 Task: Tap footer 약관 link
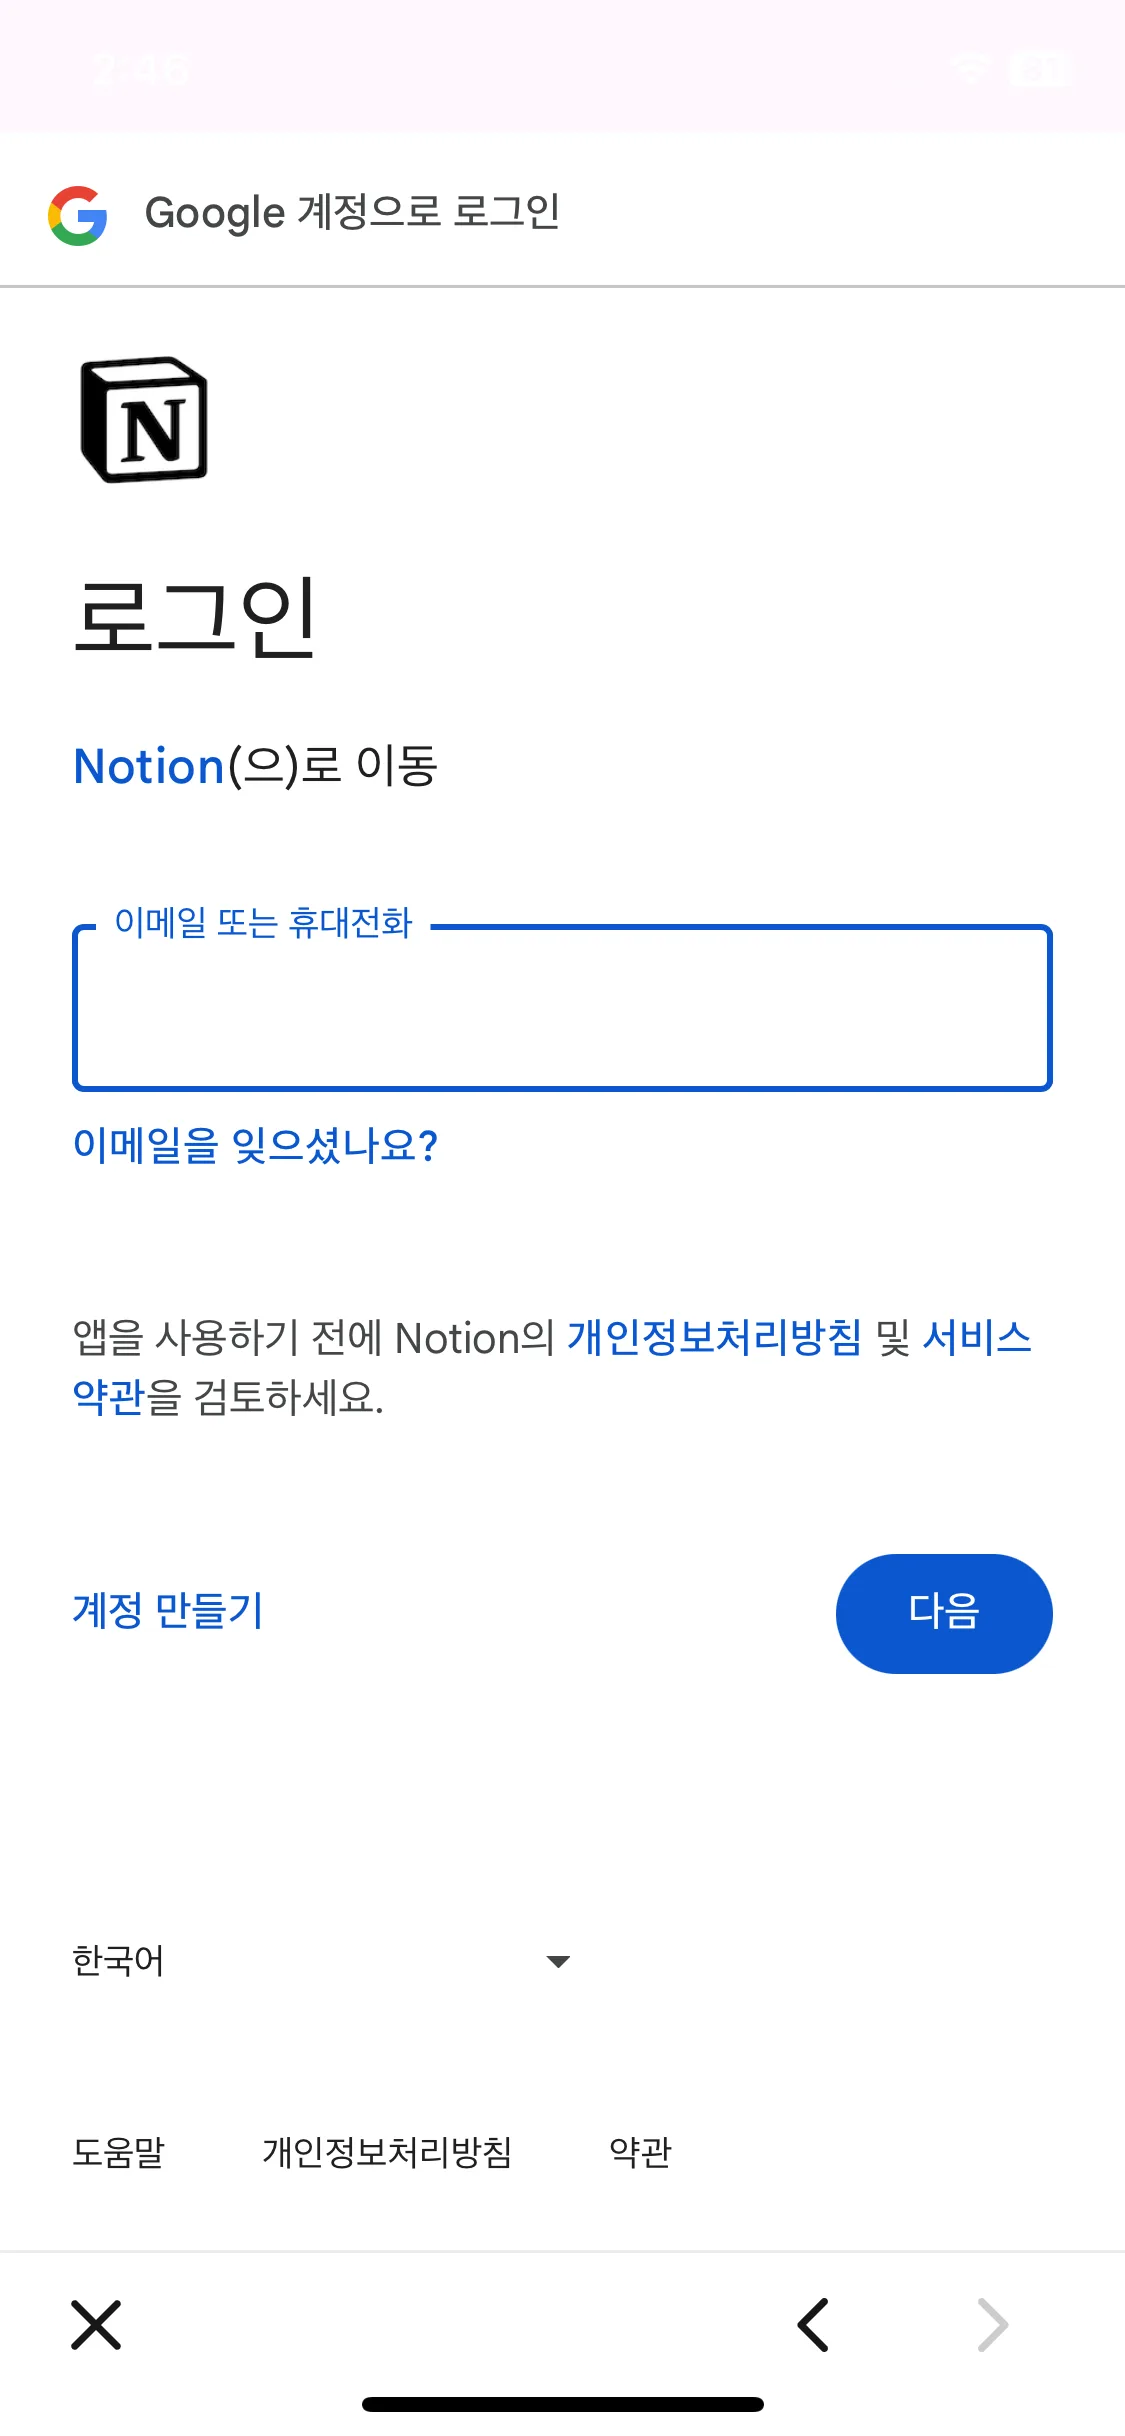(x=640, y=2152)
